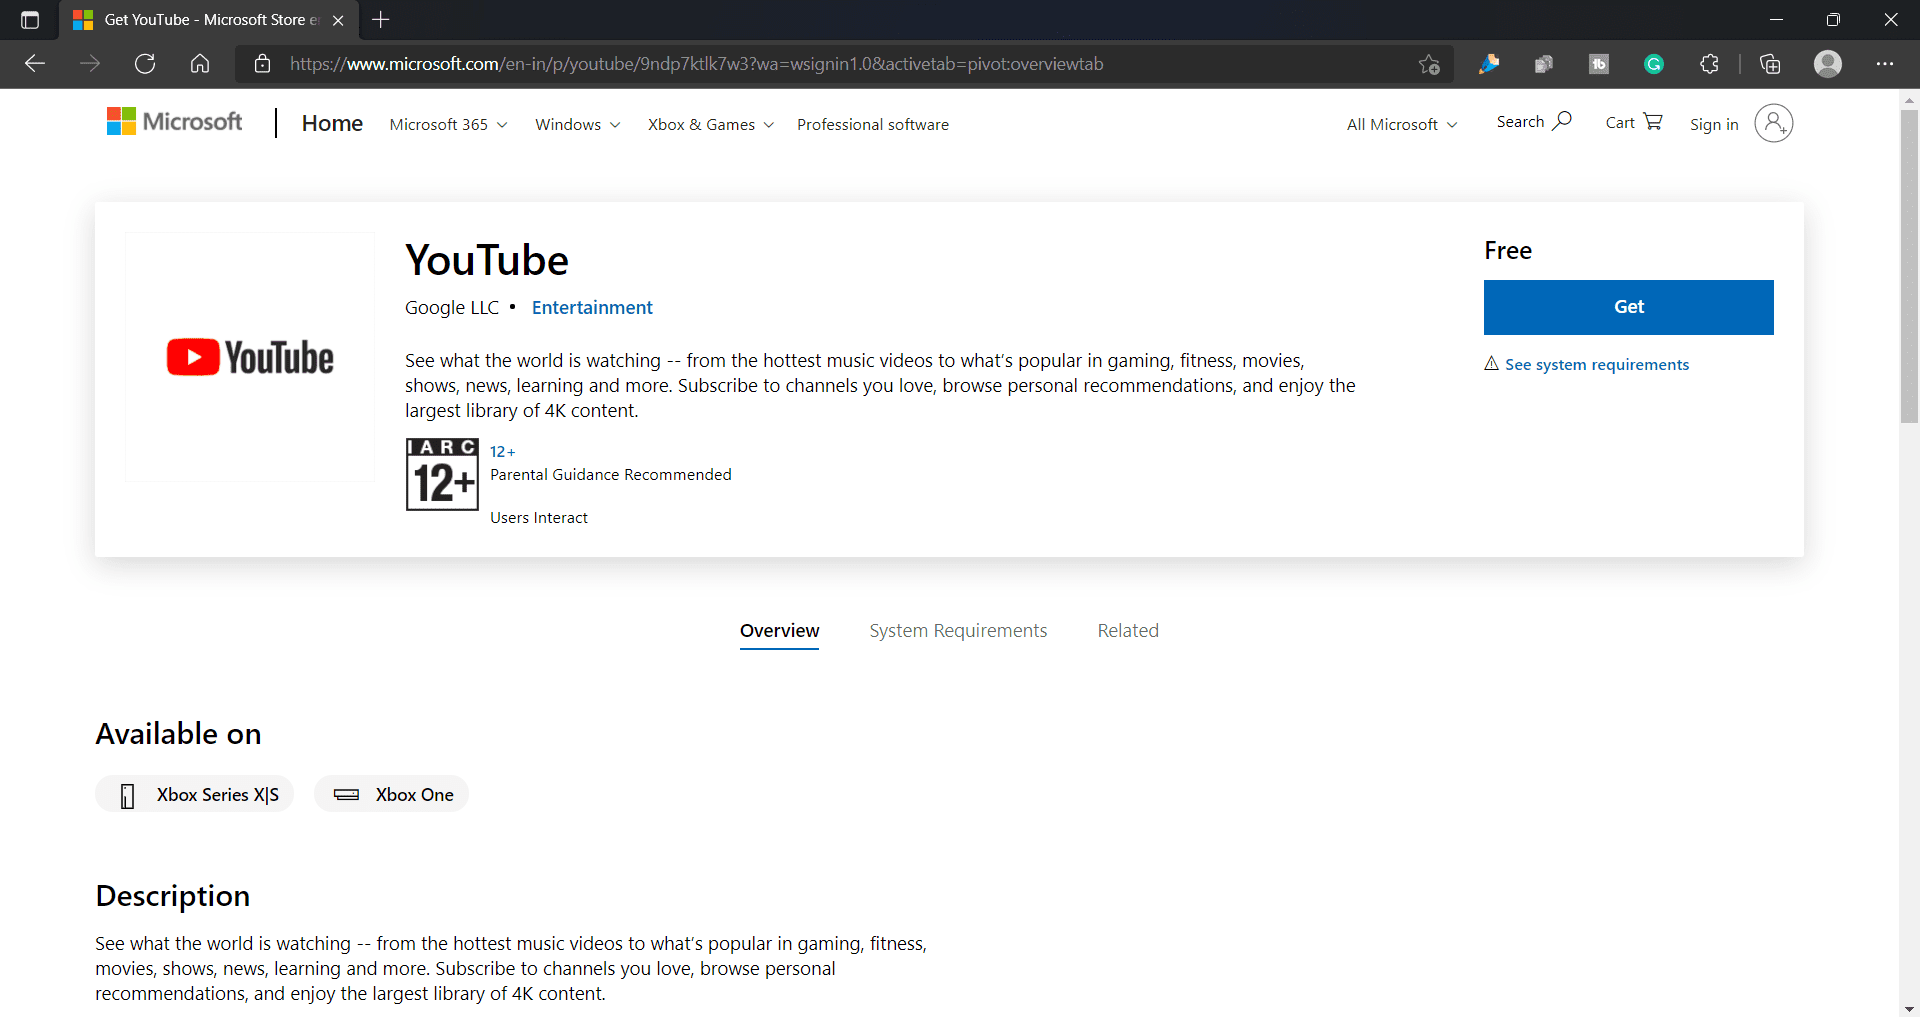Click the 'Google LLC' publisher text
Viewport: 1920px width, 1017px height.
coord(452,308)
